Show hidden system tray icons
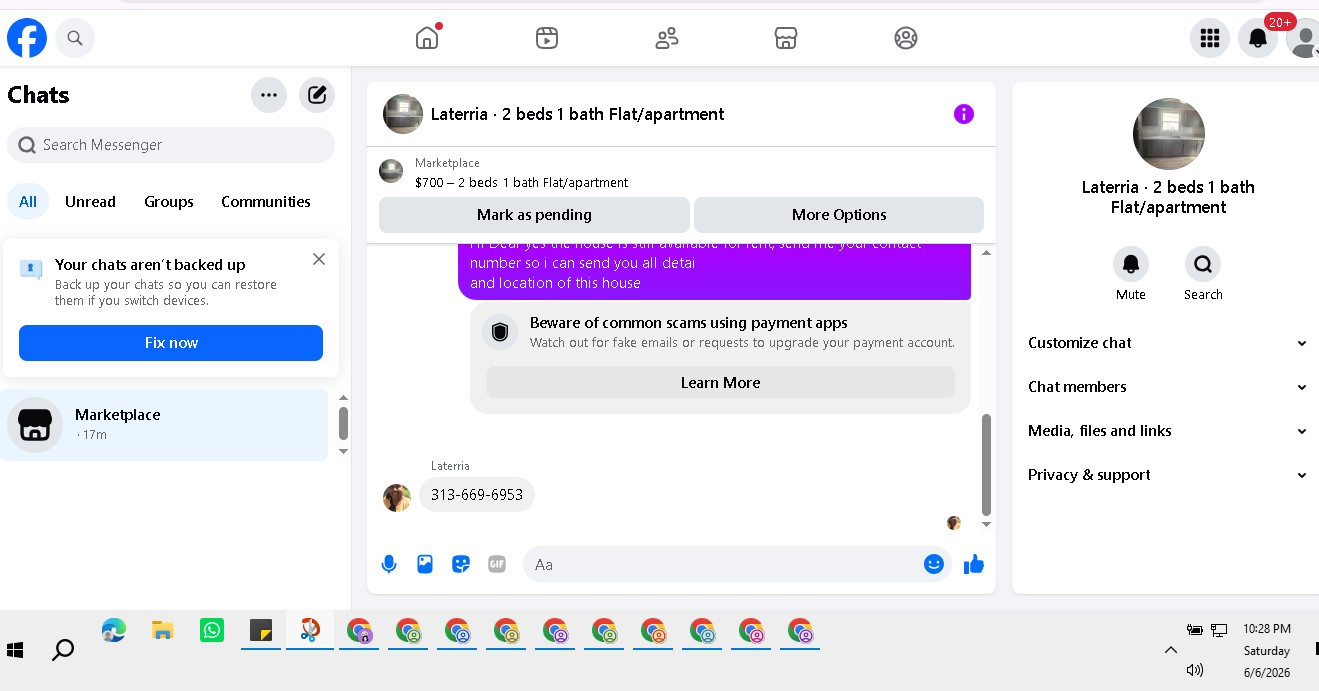Screen dimensions: 1319x691 (x=1171, y=650)
